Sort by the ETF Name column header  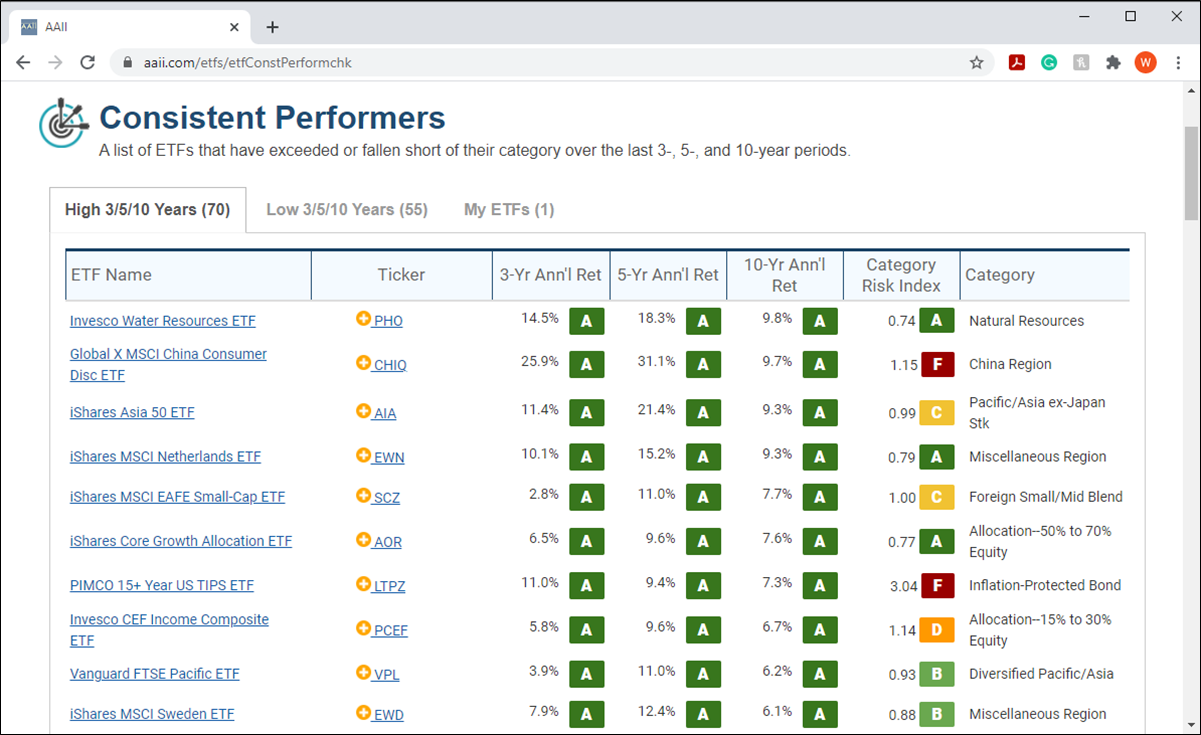[188, 275]
